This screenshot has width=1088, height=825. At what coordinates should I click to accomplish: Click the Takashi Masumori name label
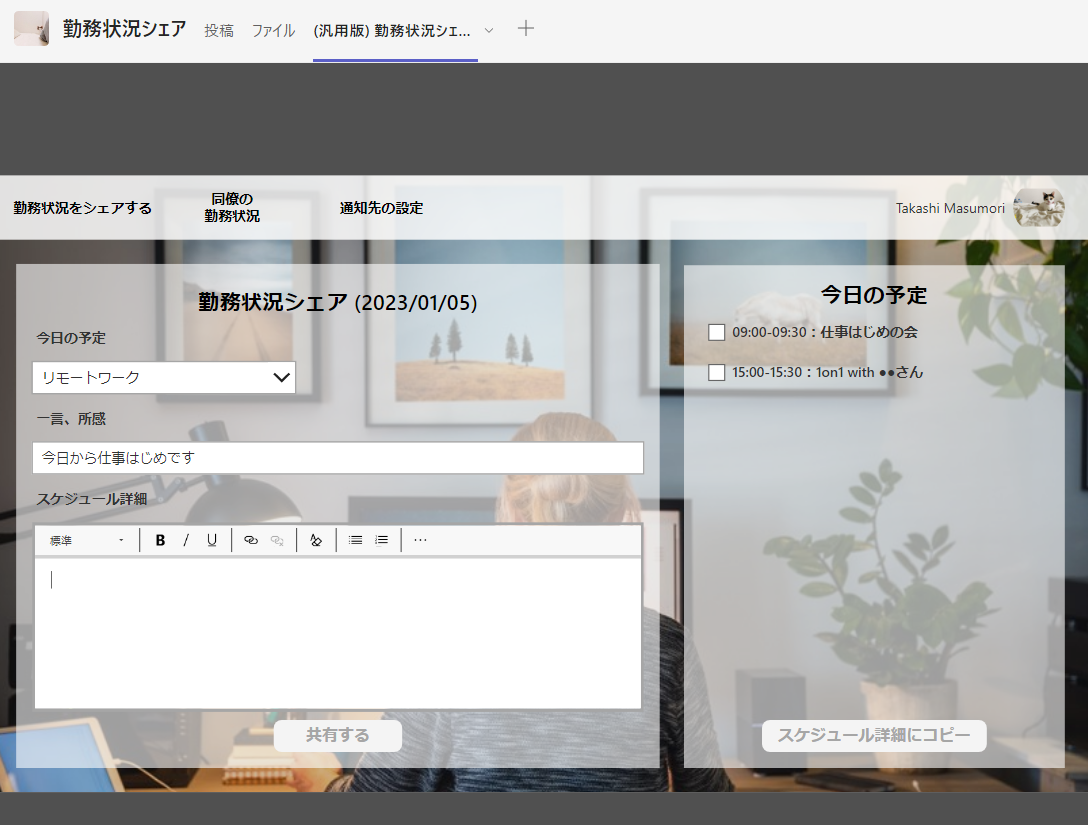point(950,208)
